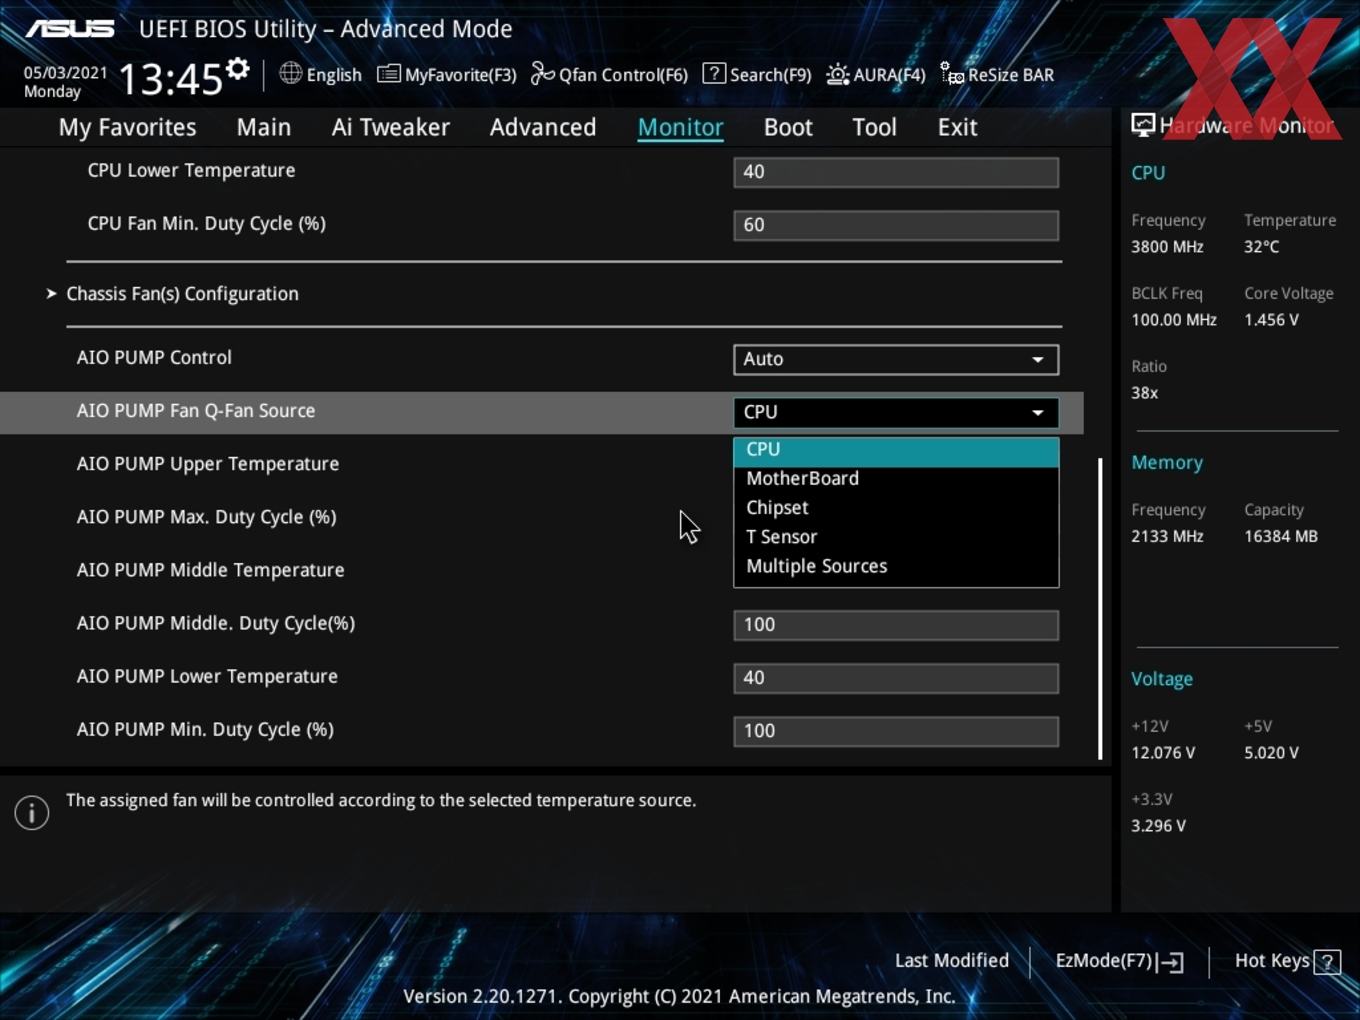Click the 3800 MHz frequency value
Screen dimensions: 1360x1020
(x=1167, y=247)
